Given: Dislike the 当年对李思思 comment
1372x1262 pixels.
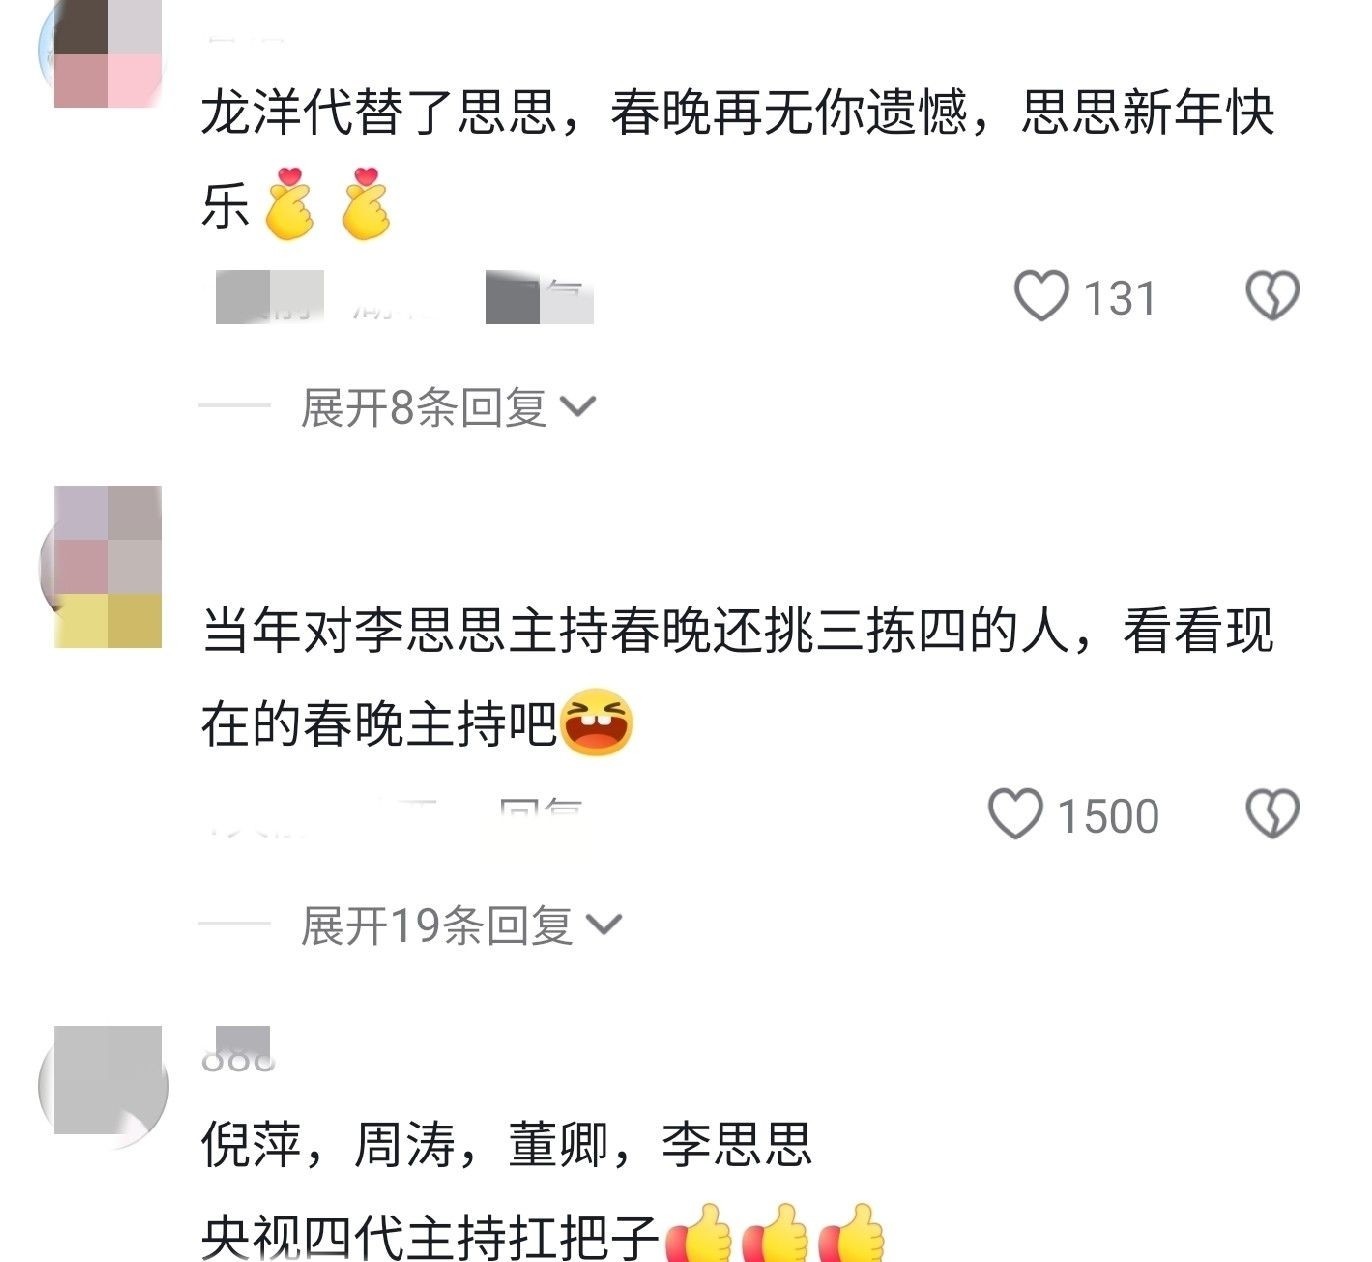Looking at the screenshot, I should [1272, 813].
